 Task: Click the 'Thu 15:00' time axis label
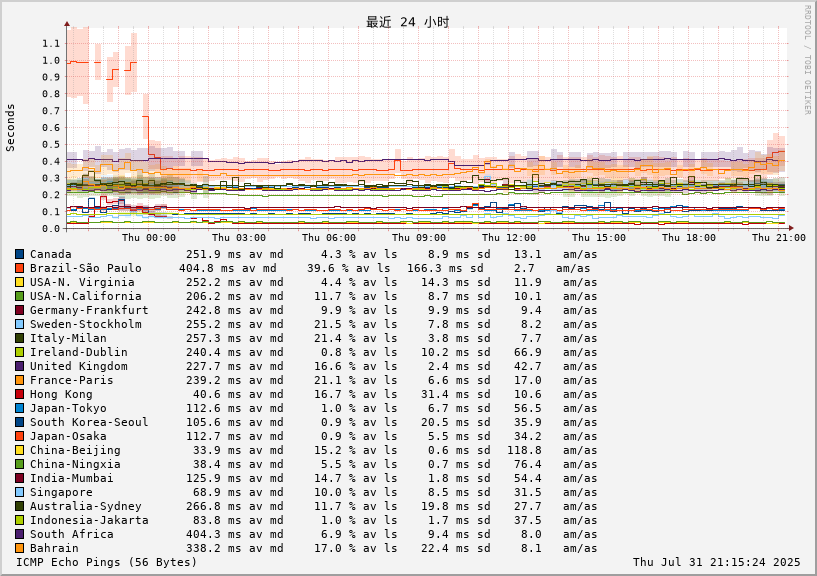[x=599, y=238]
